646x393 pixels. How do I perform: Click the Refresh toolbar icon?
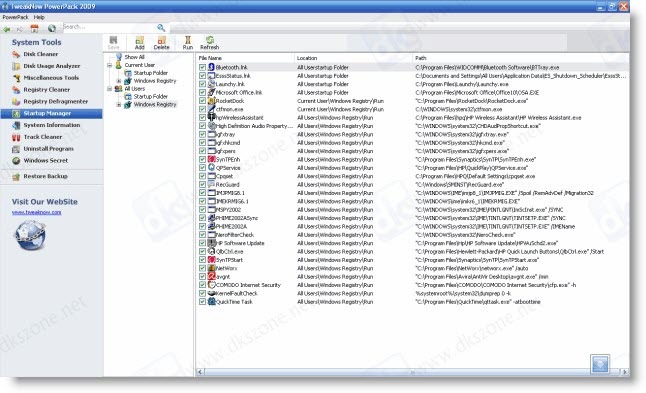[x=209, y=43]
